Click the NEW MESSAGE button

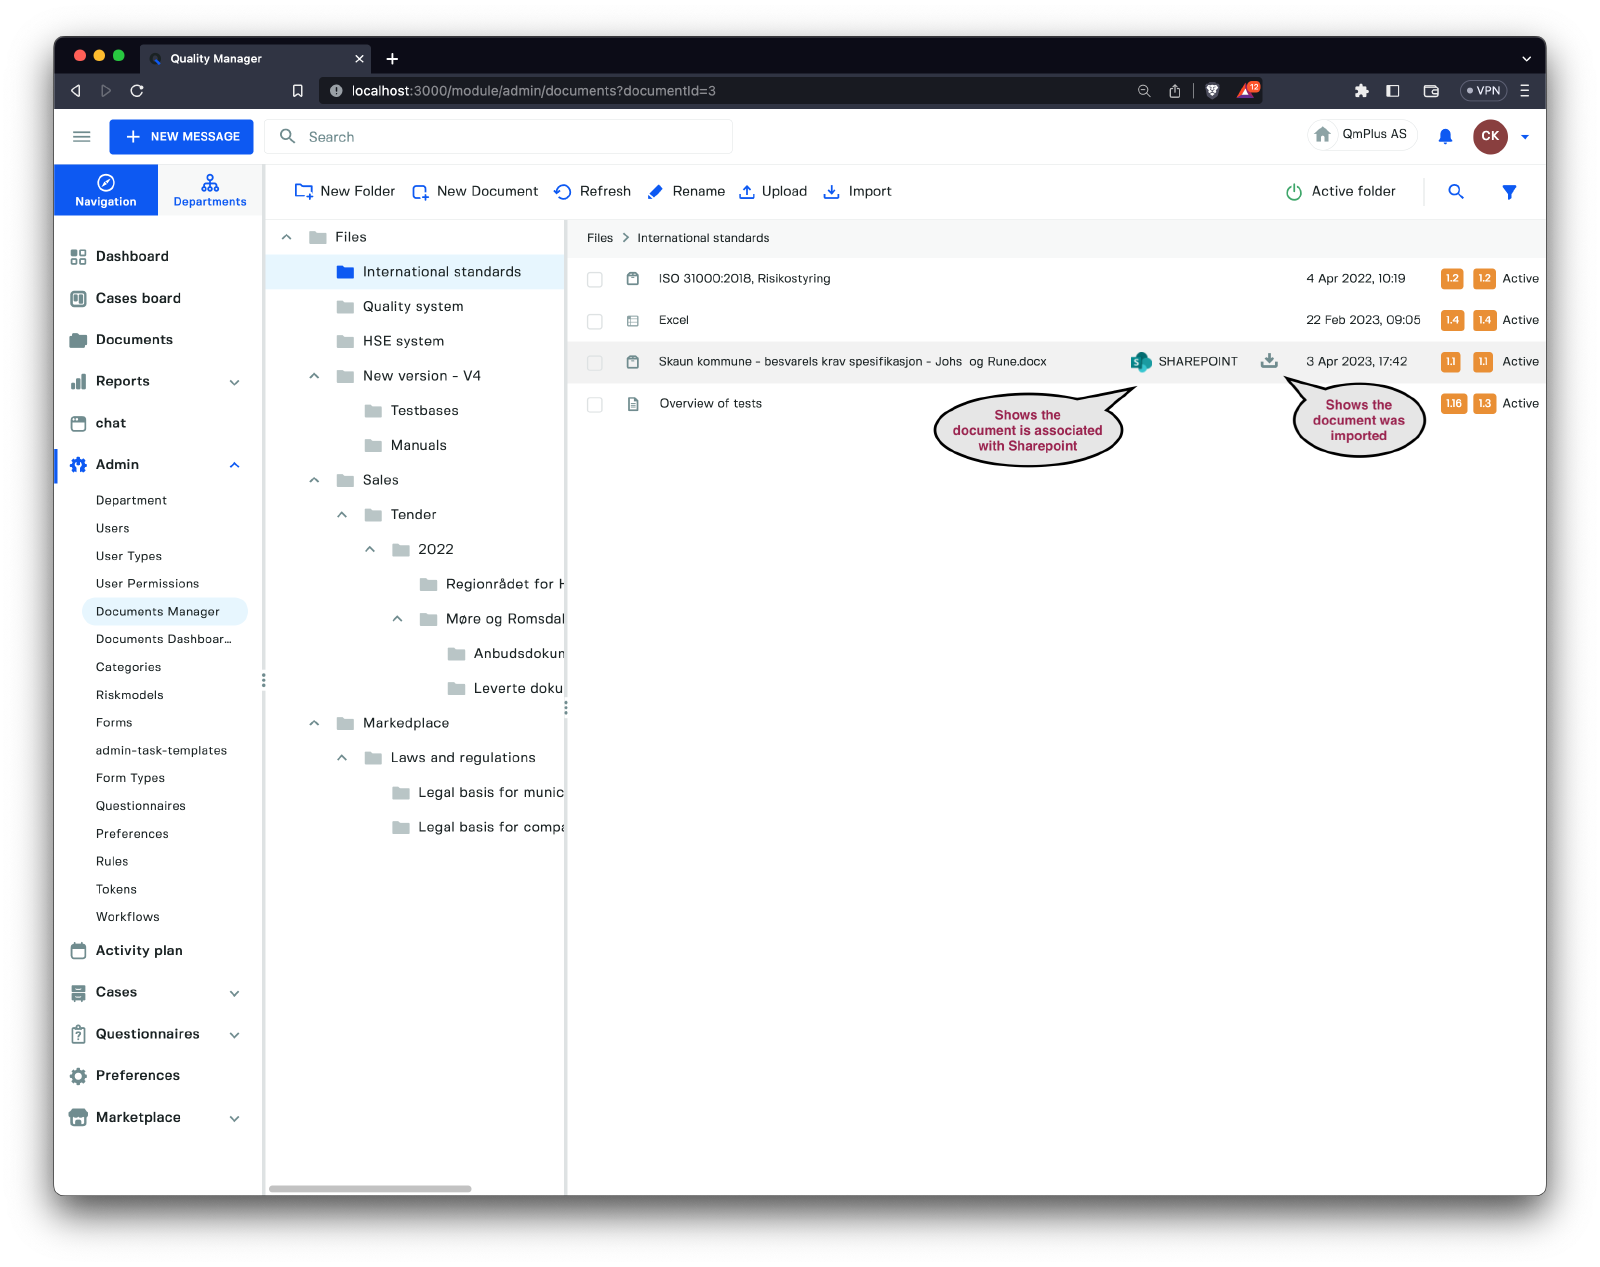[x=181, y=137]
